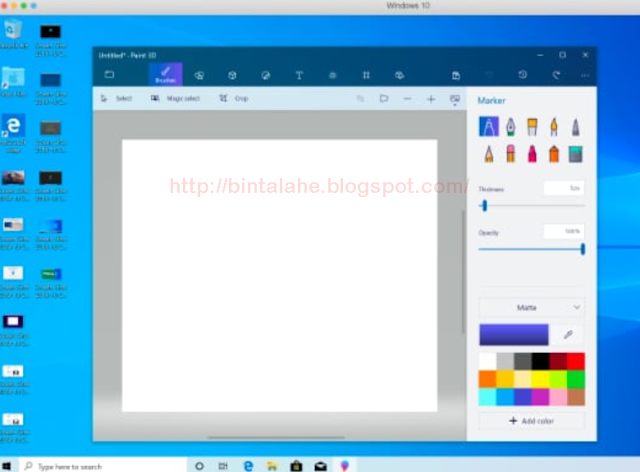Open File Explorer from the taskbar

click(272, 466)
